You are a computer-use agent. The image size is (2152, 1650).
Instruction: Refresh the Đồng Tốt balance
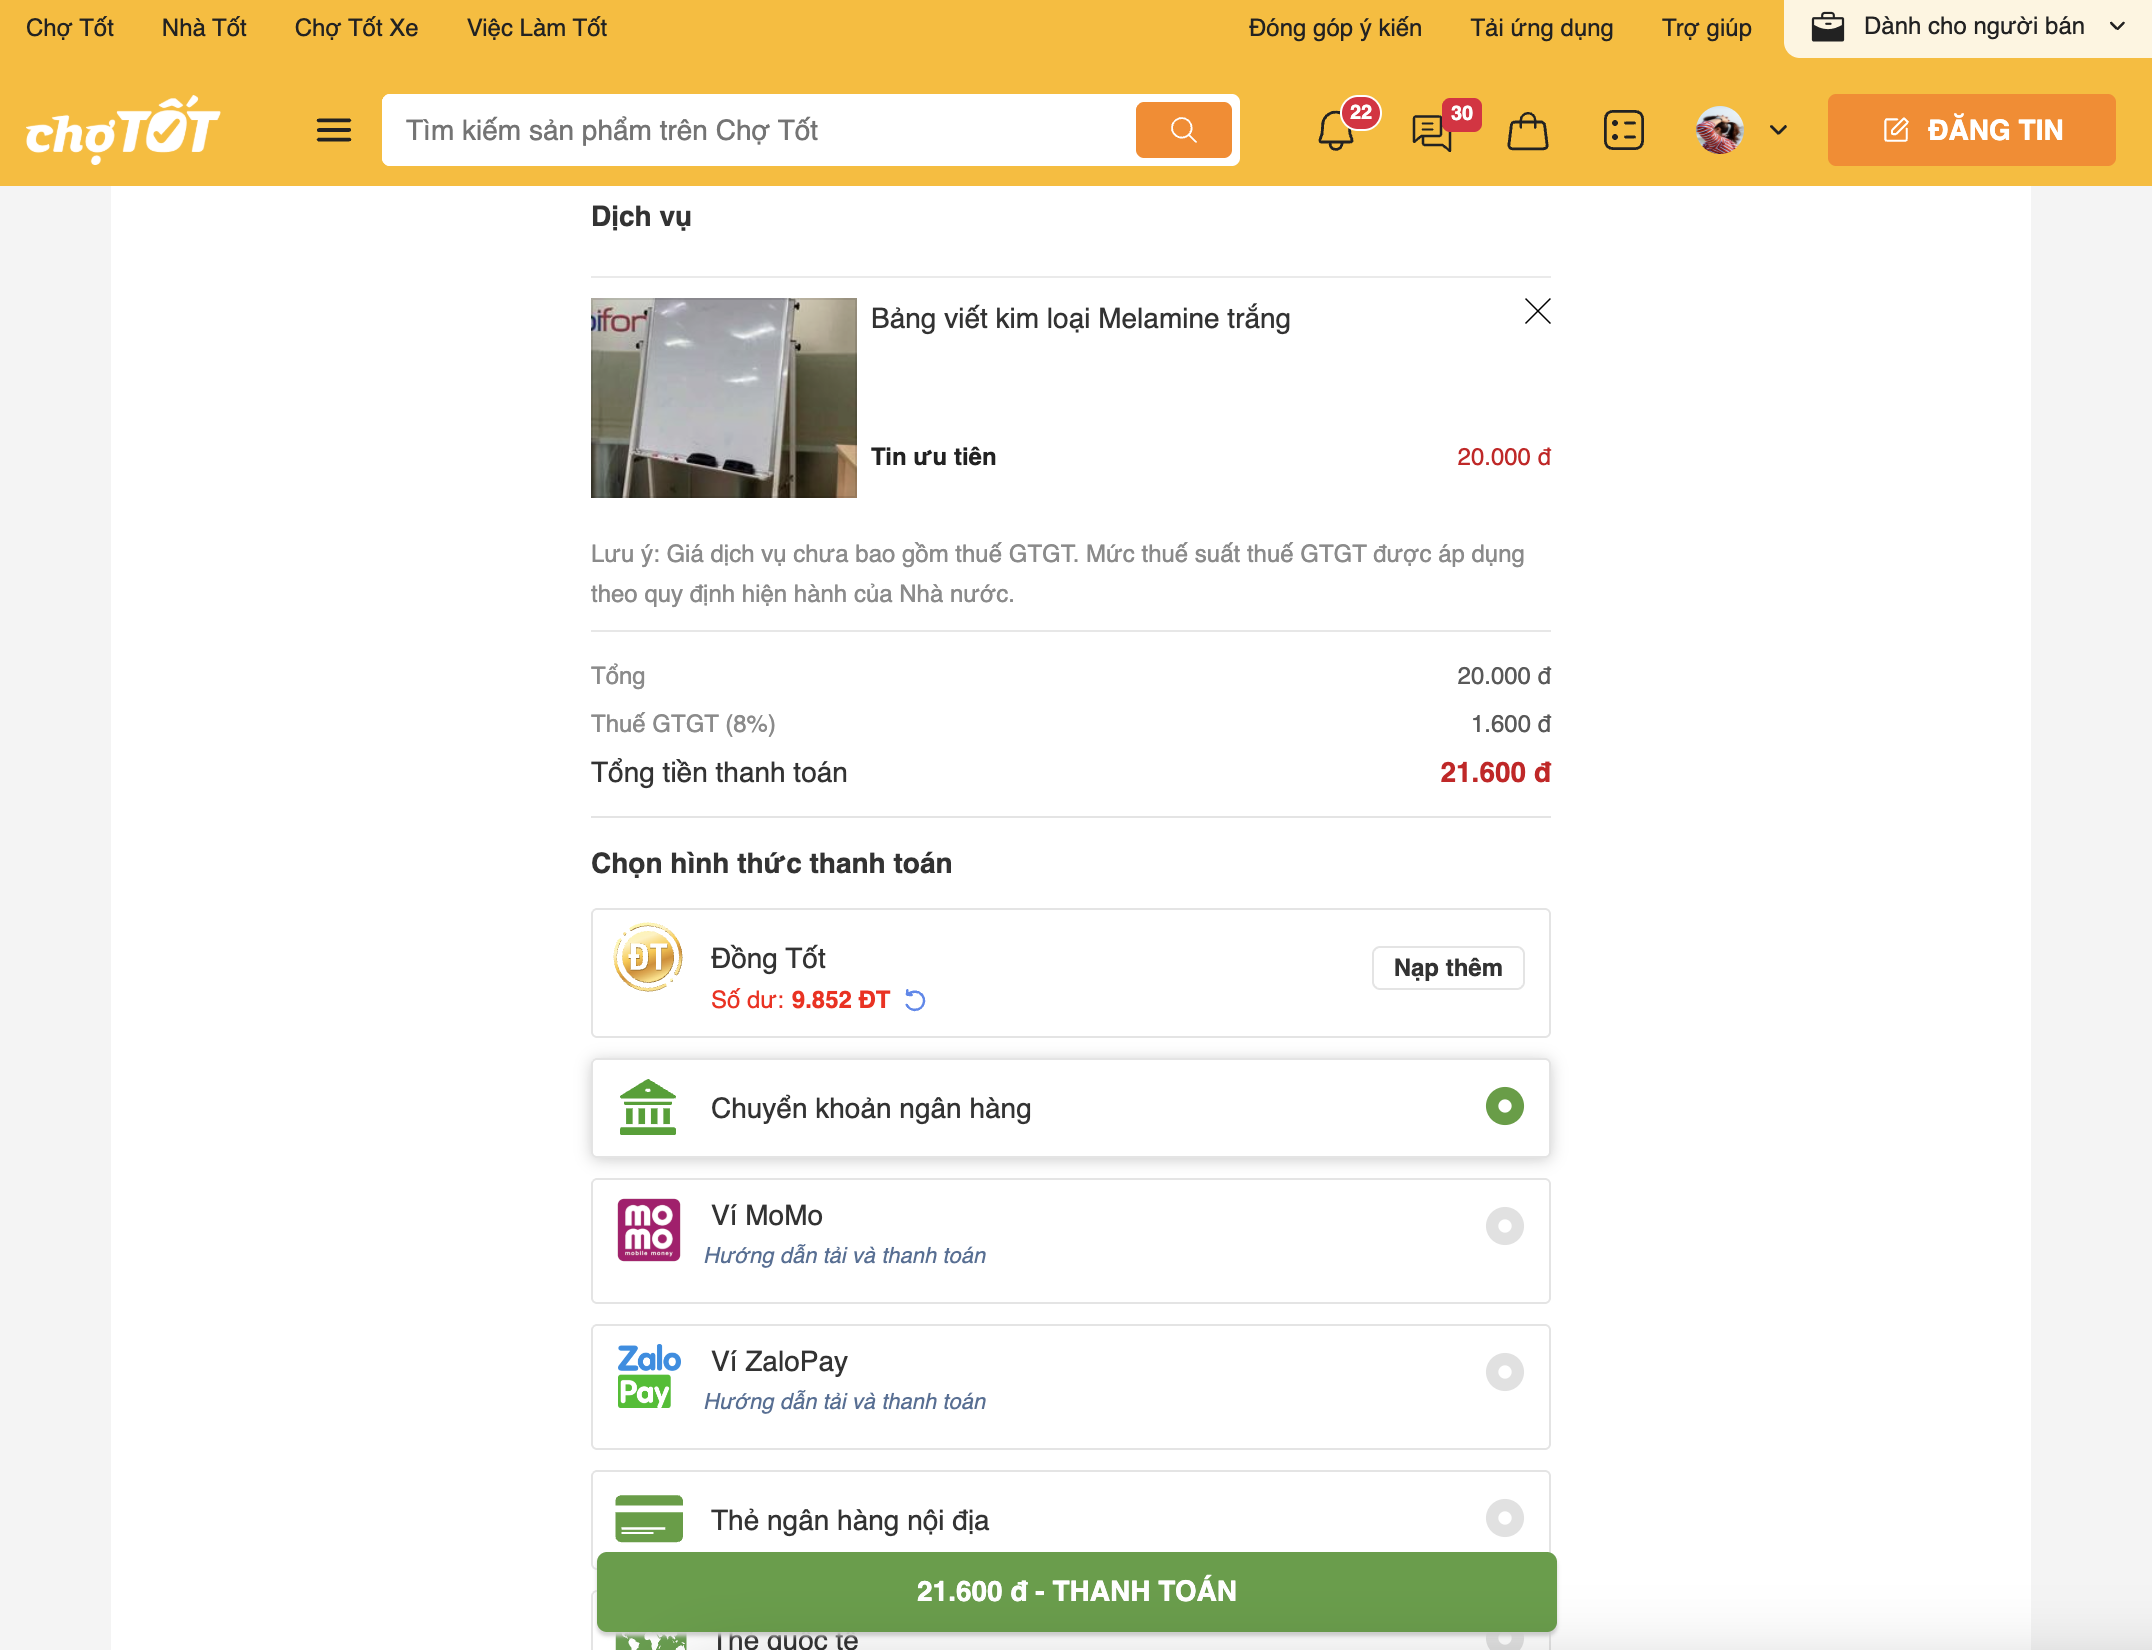(x=915, y=1000)
